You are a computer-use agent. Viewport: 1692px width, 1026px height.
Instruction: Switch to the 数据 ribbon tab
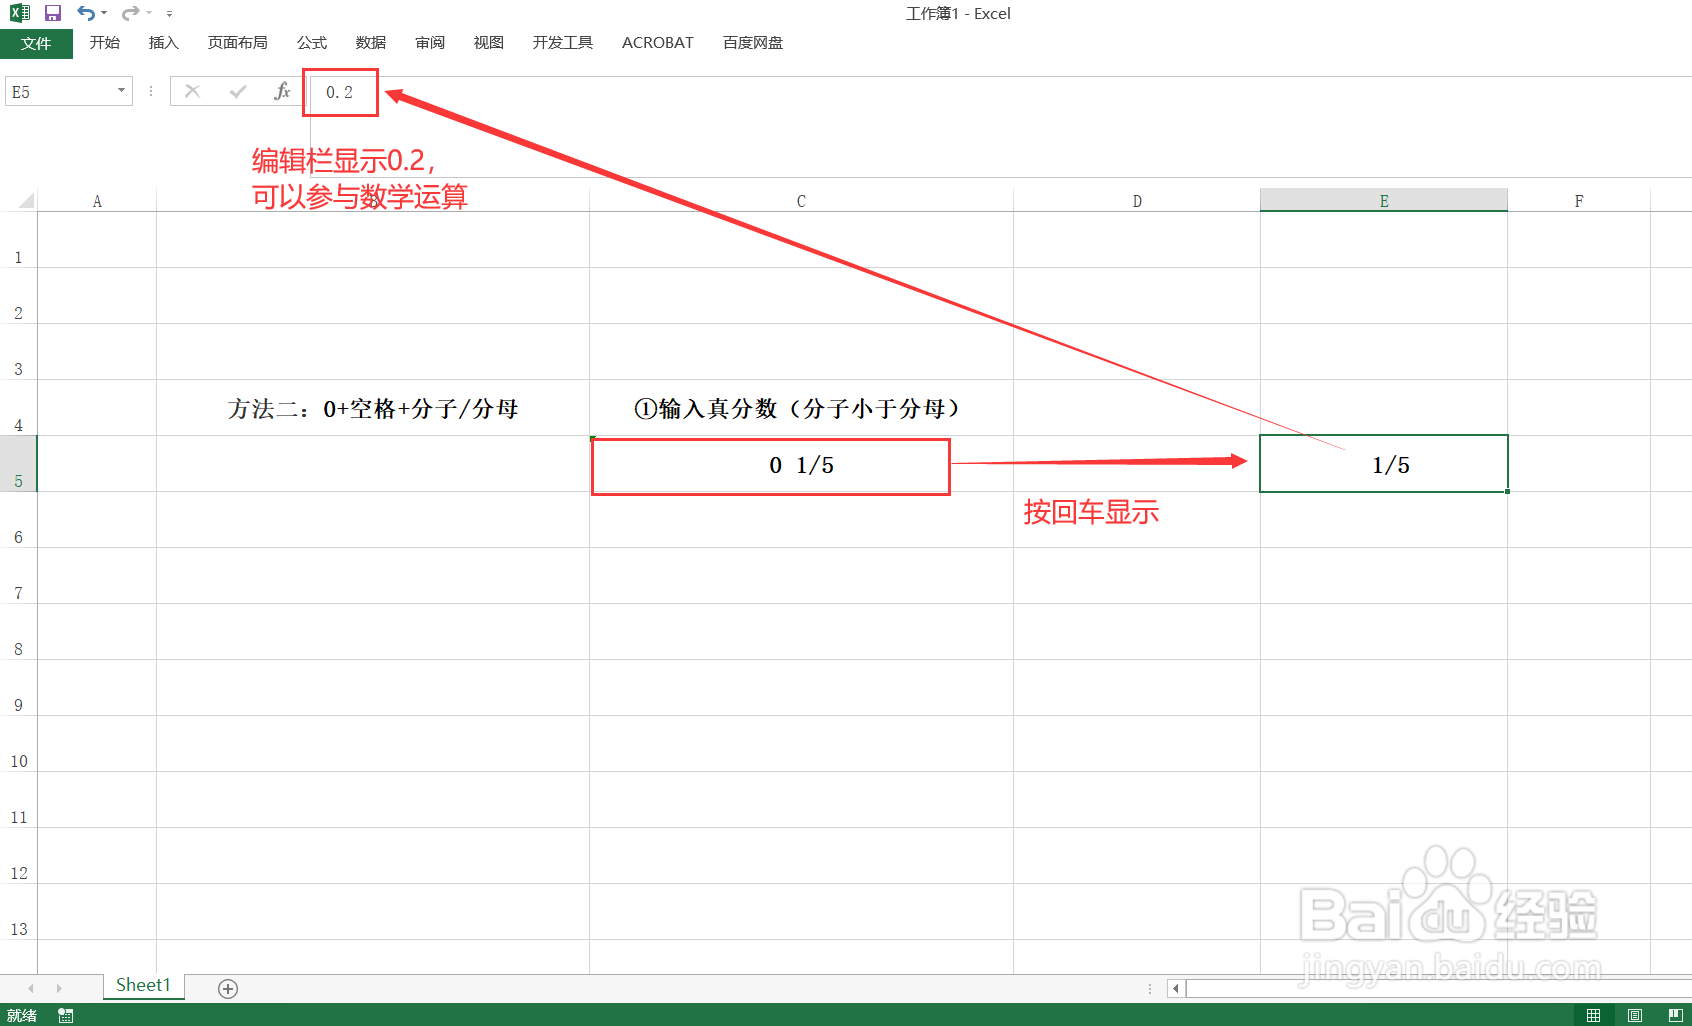(x=371, y=43)
